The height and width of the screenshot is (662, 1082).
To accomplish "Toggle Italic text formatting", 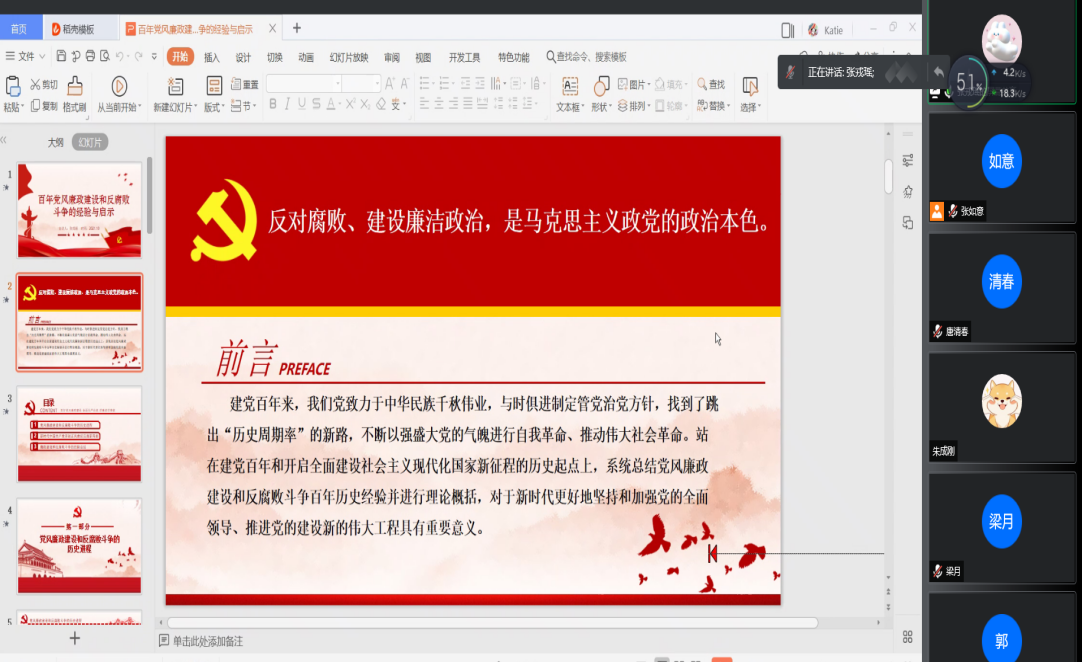I will tap(287, 105).
